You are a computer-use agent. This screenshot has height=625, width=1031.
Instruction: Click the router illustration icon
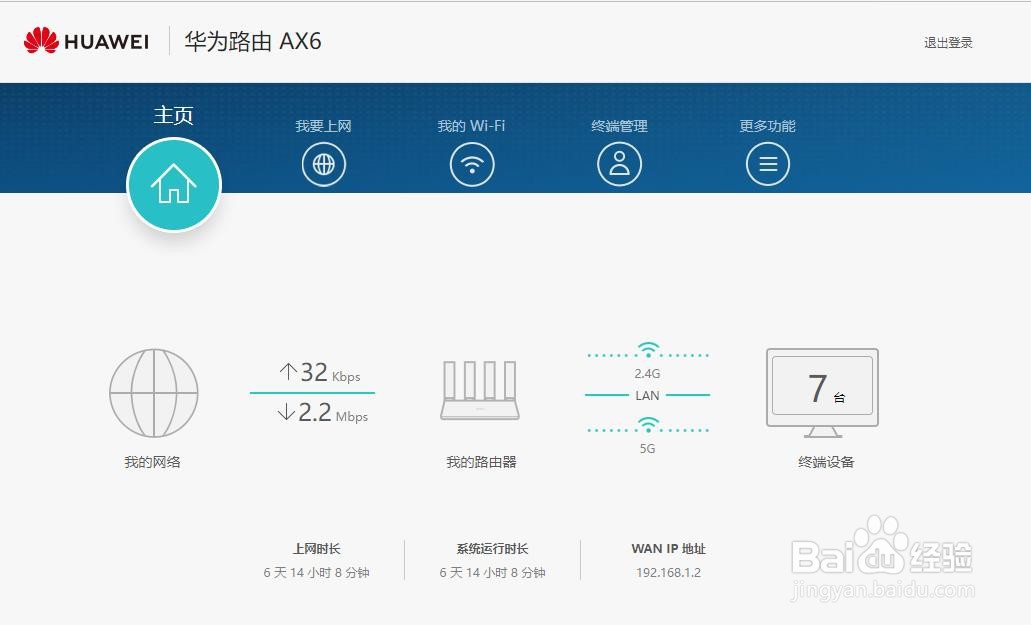[480, 390]
